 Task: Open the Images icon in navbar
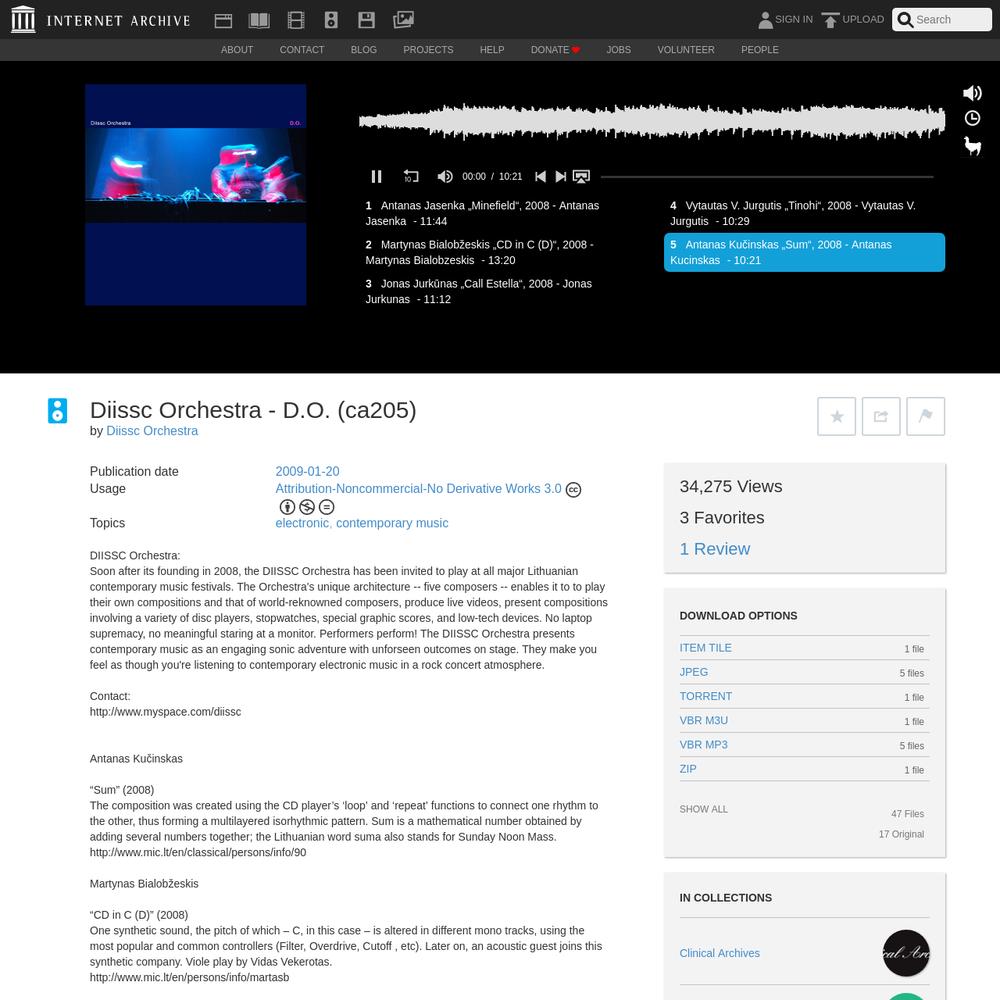tap(403, 20)
